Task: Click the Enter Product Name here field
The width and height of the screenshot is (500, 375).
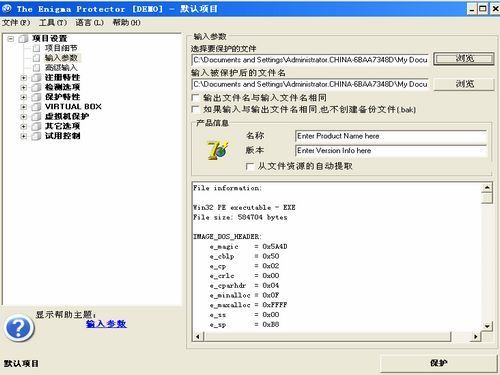Action: click(x=391, y=136)
